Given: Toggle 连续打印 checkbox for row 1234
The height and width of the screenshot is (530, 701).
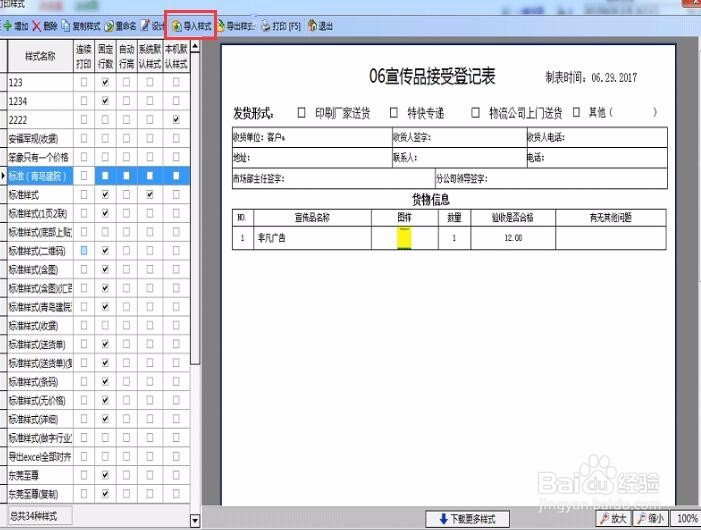Looking at the screenshot, I should (84, 101).
